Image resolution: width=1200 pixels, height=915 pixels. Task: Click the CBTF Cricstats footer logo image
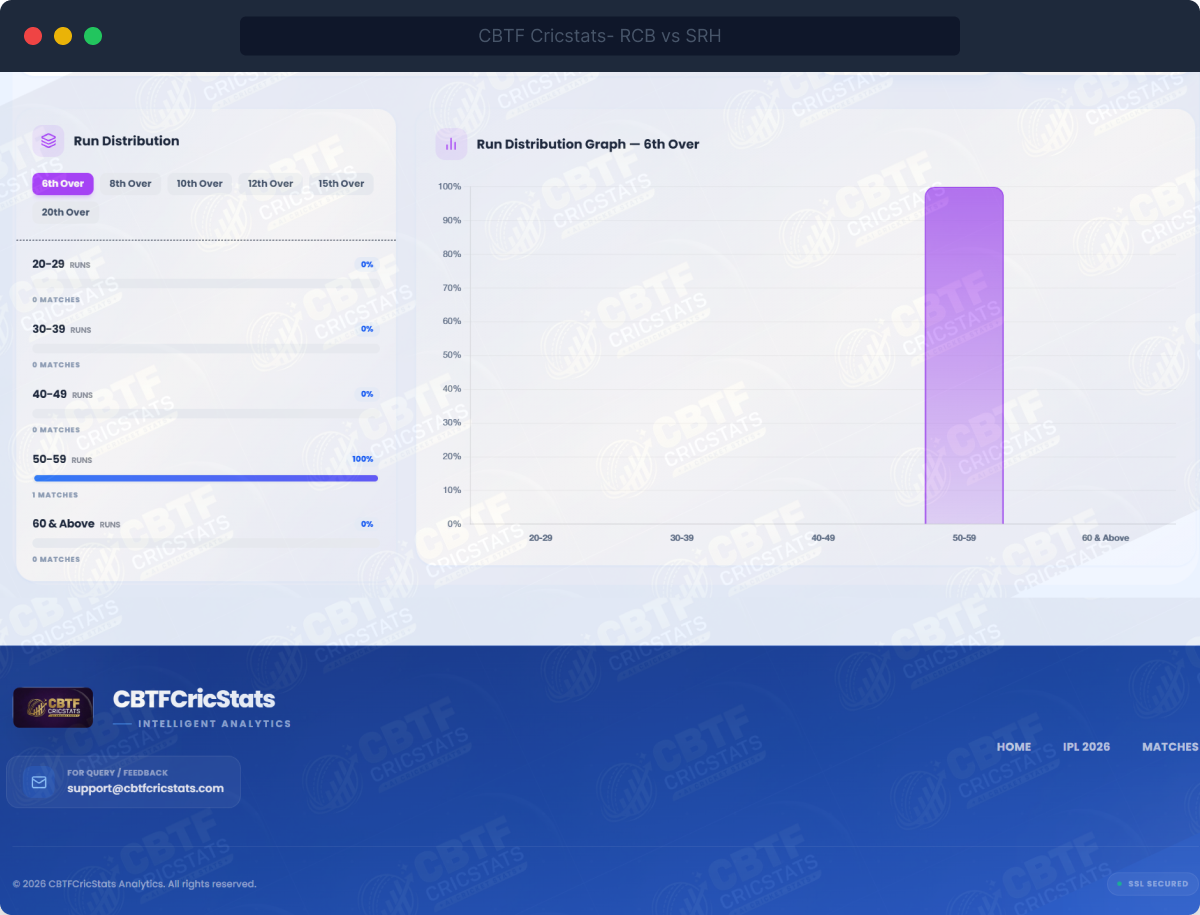(53, 707)
